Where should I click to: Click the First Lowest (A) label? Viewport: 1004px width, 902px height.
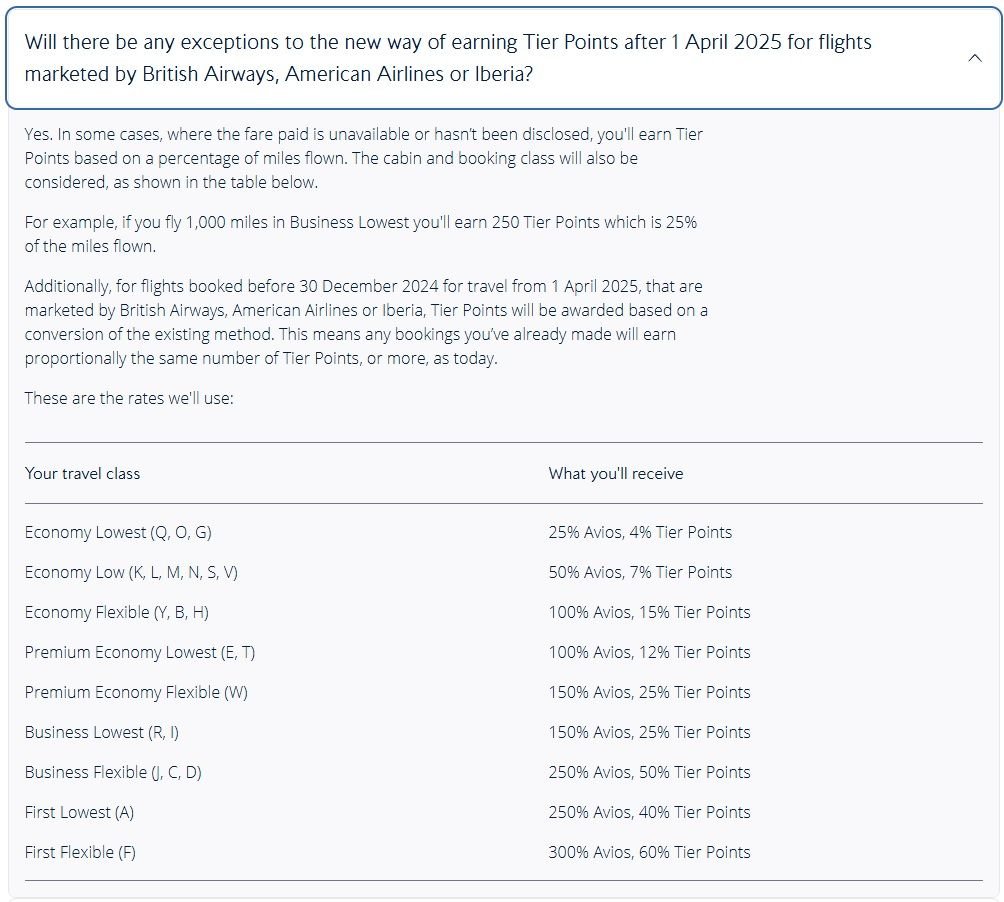tap(79, 812)
